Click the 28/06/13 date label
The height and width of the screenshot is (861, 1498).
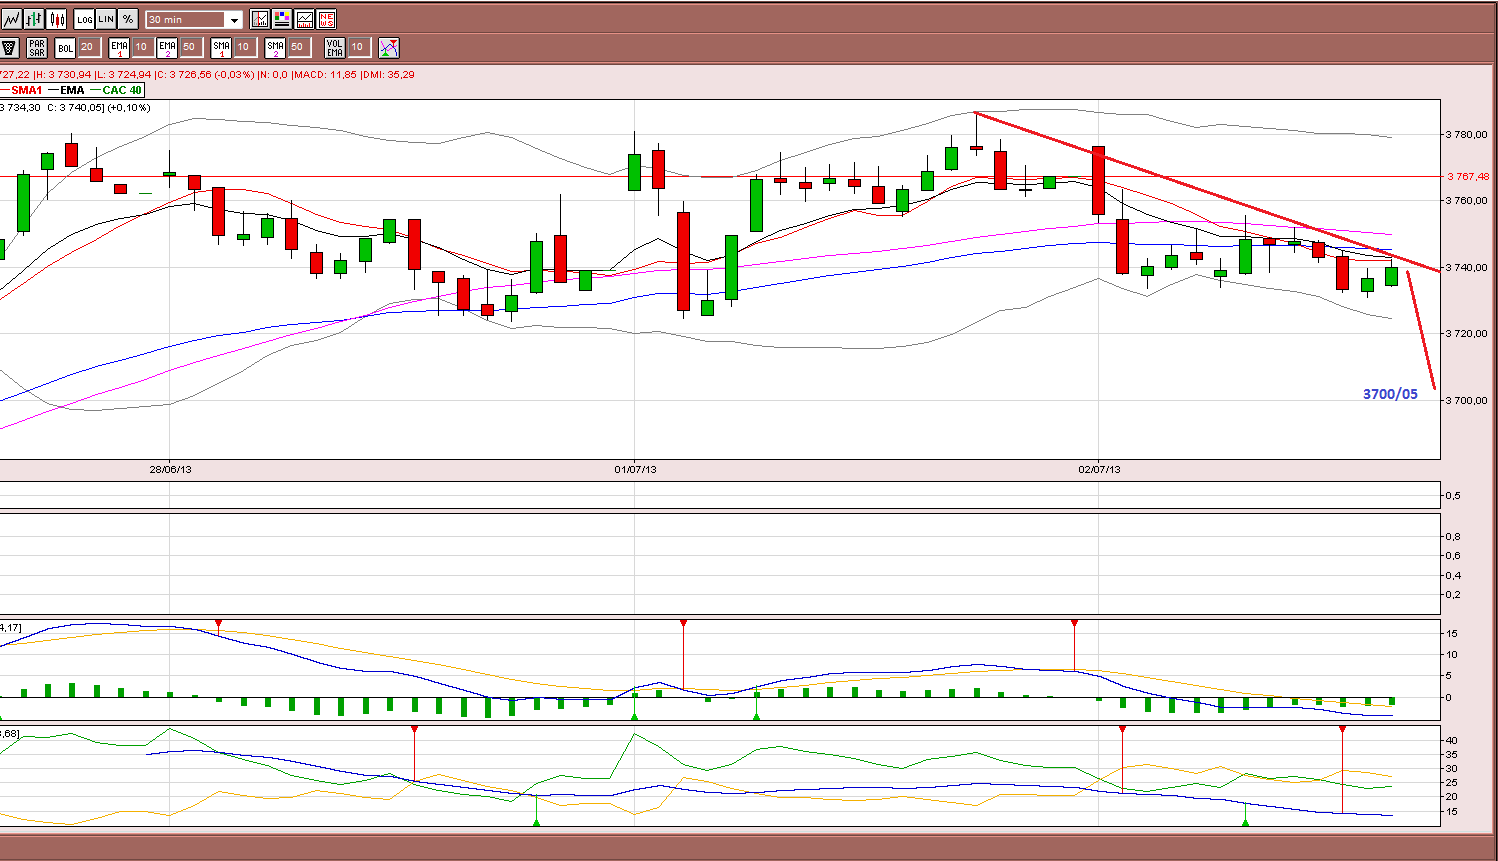170,469
